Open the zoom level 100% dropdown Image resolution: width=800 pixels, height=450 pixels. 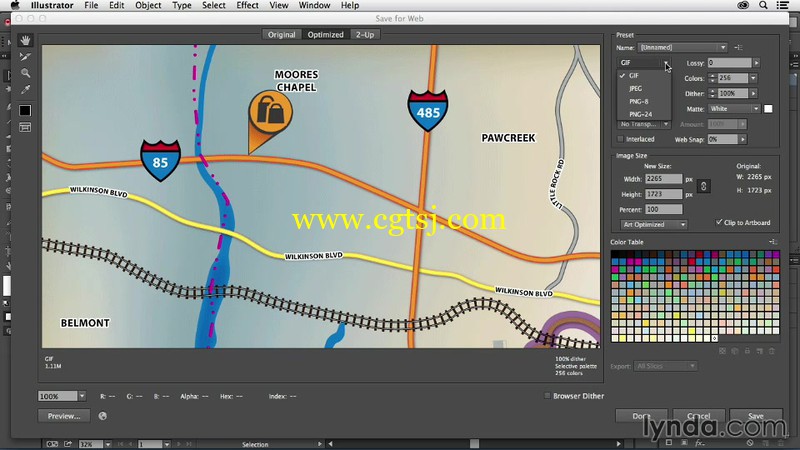pos(82,396)
